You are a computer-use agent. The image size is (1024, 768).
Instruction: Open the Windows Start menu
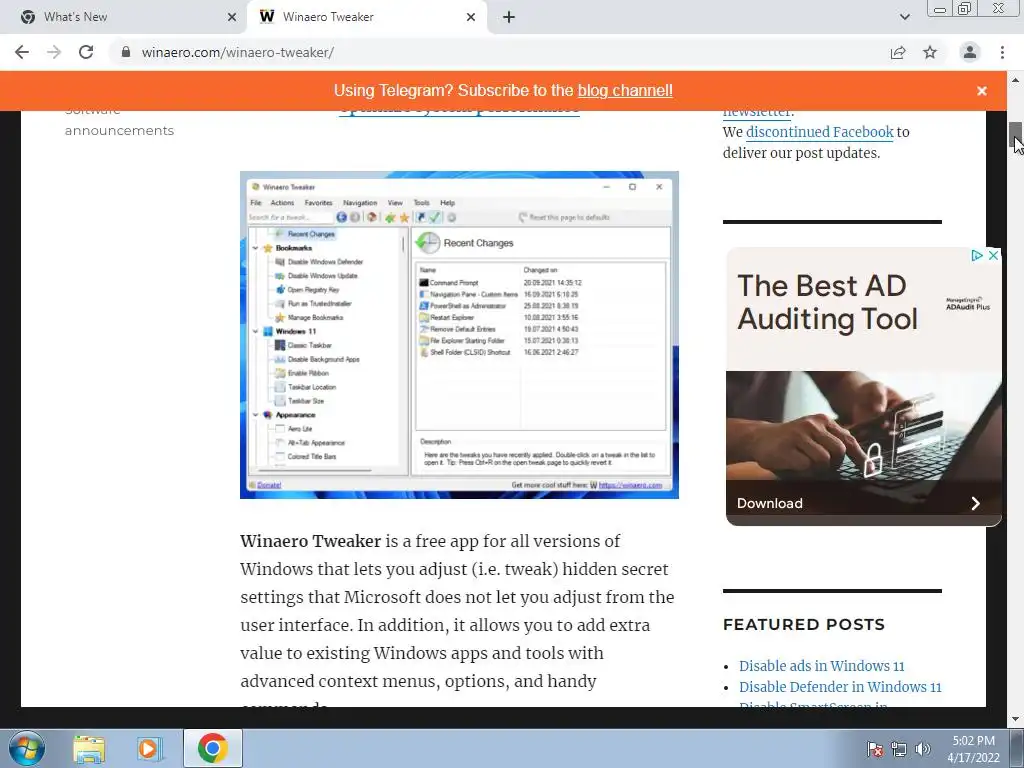[x=27, y=748]
